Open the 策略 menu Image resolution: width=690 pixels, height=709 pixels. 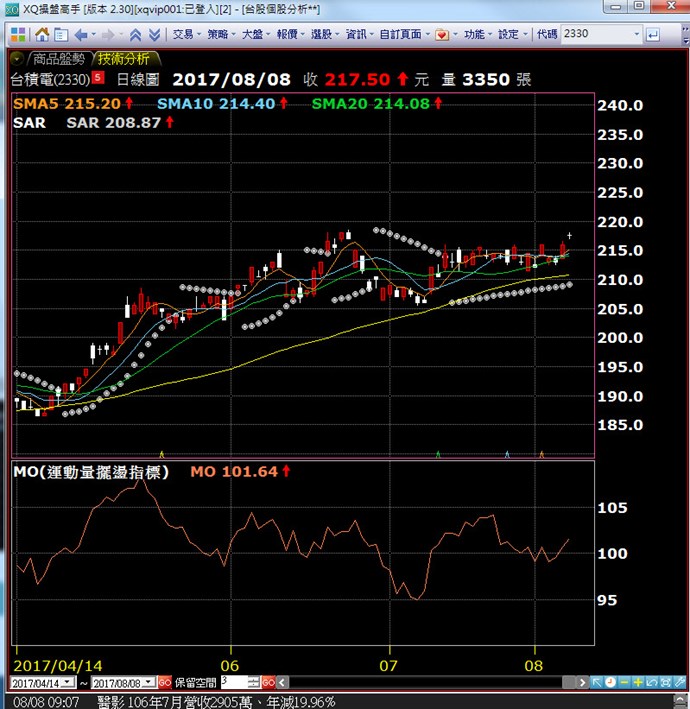pos(219,34)
